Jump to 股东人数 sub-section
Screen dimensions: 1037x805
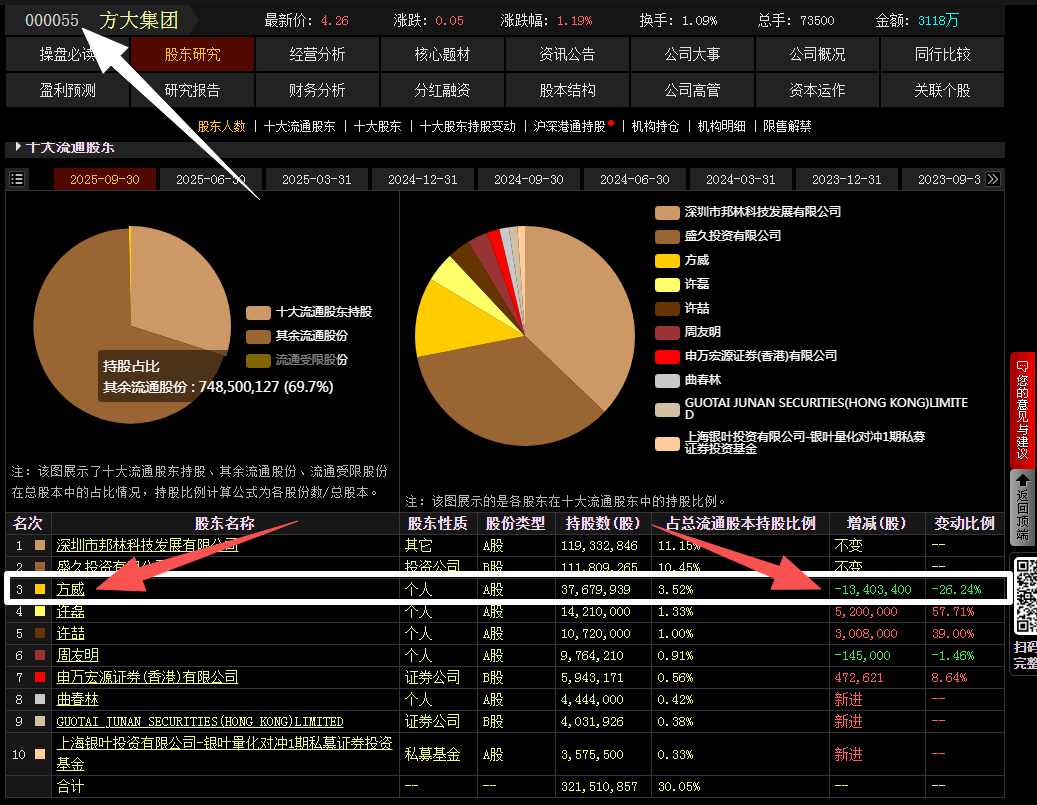[x=222, y=126]
